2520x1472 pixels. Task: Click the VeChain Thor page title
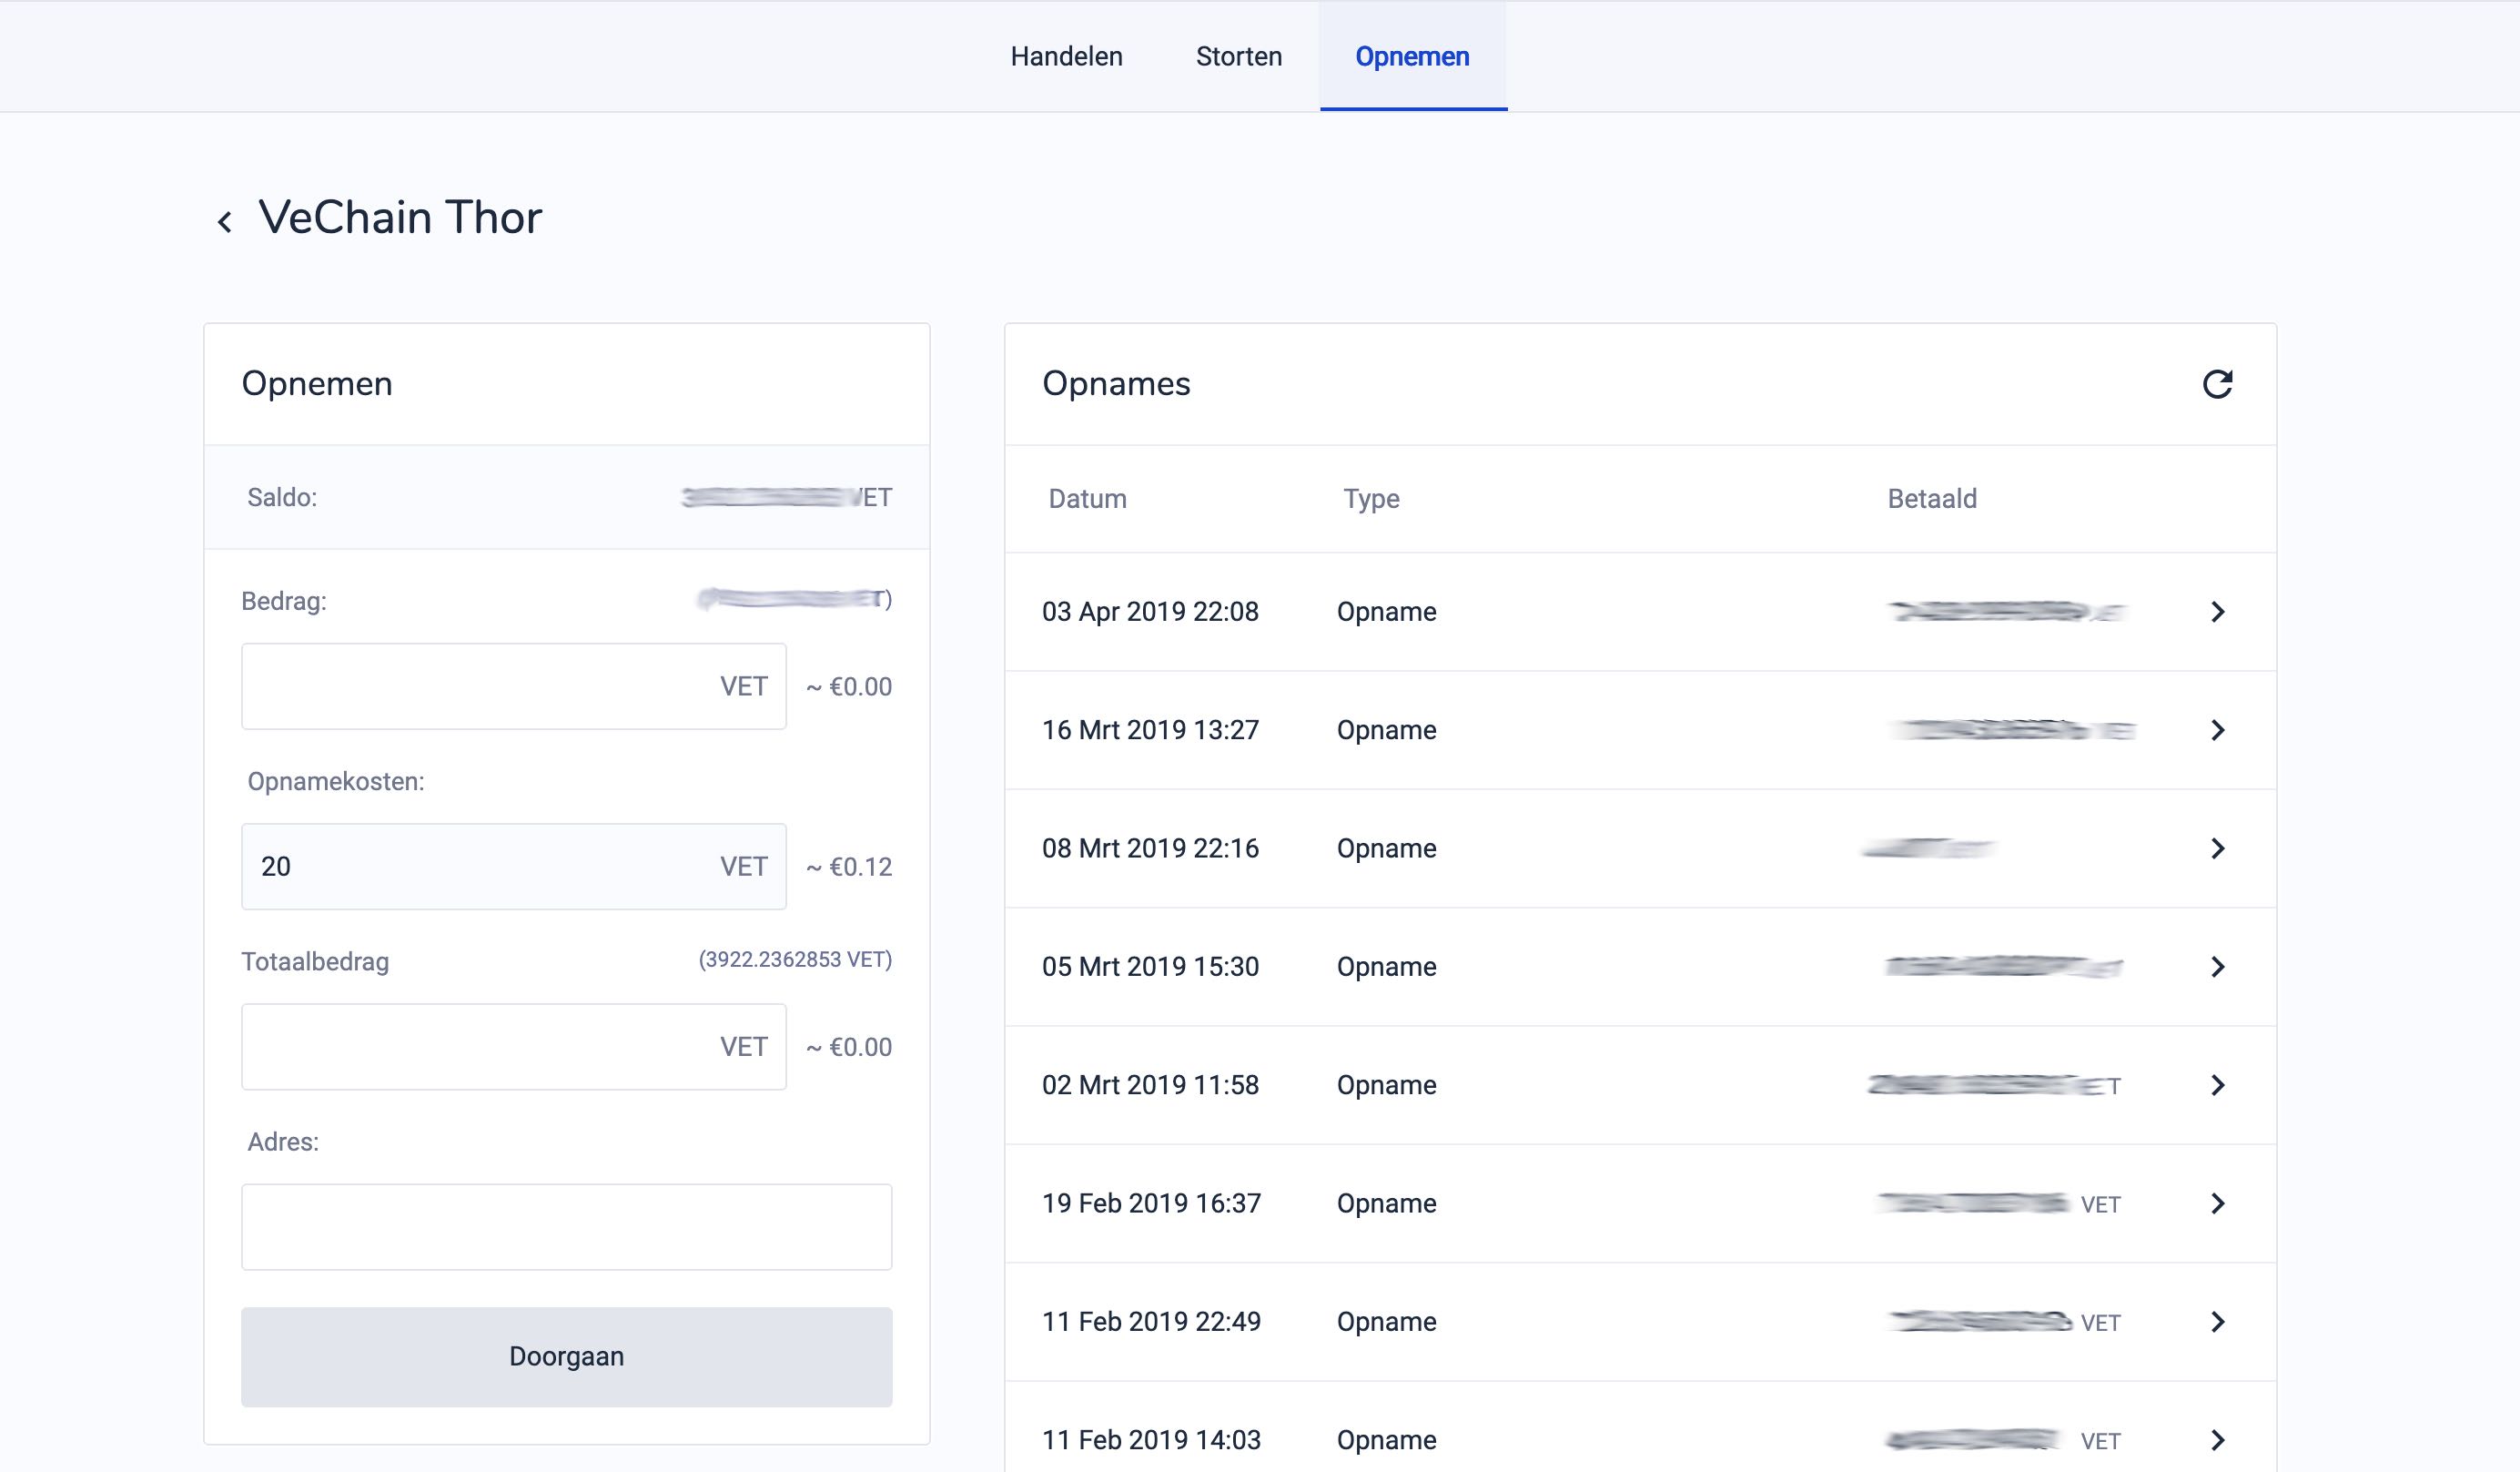400,217
